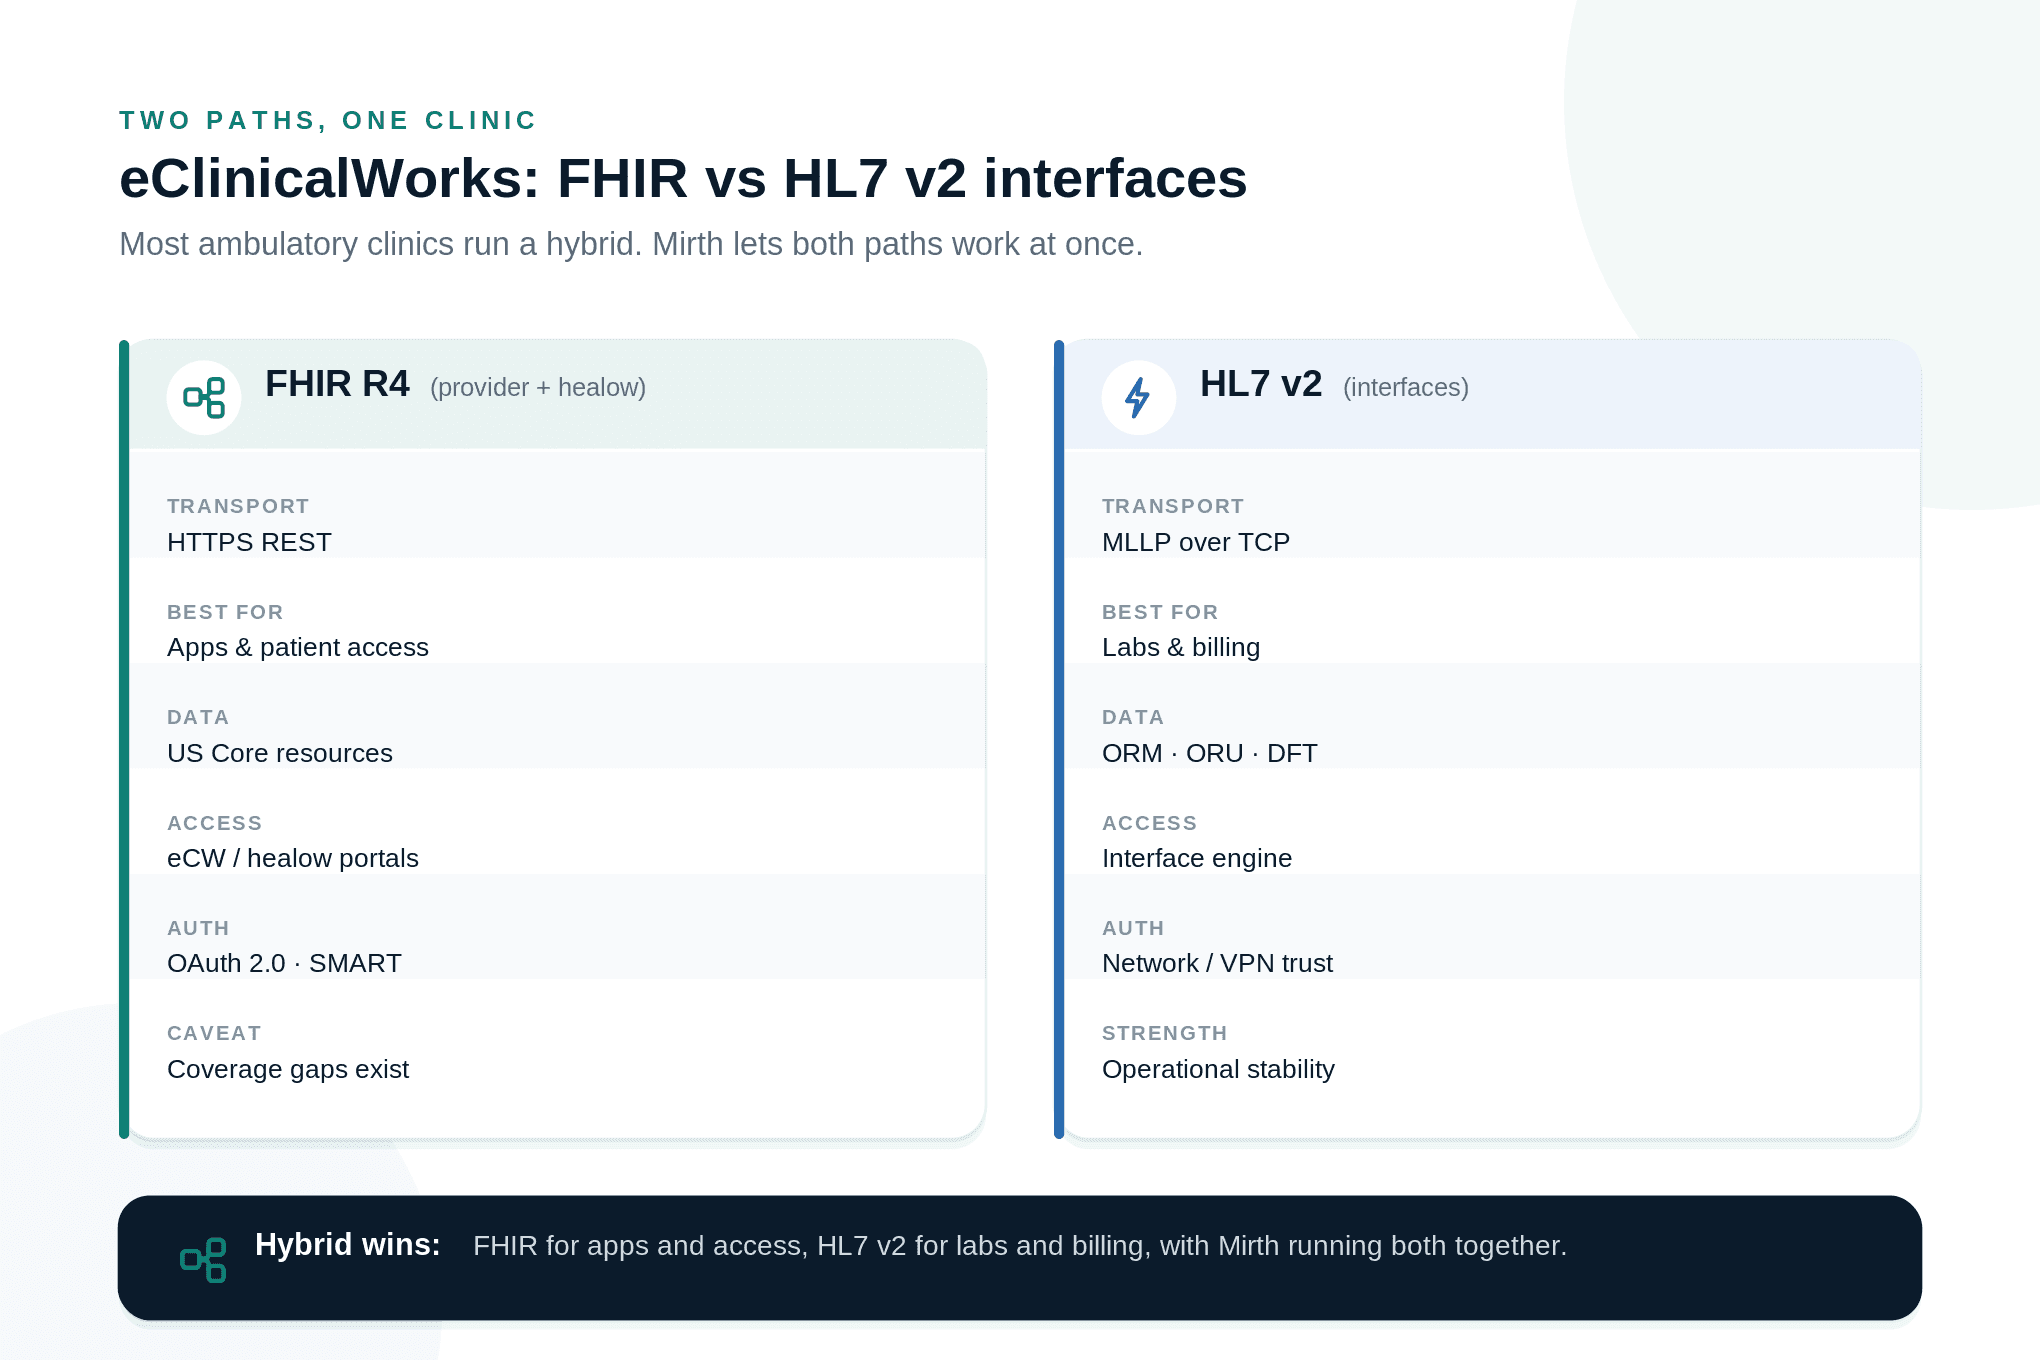Image resolution: width=2040 pixels, height=1360 pixels.
Task: Click the 'Hybrid wins:' bold label
Action: tap(348, 1245)
